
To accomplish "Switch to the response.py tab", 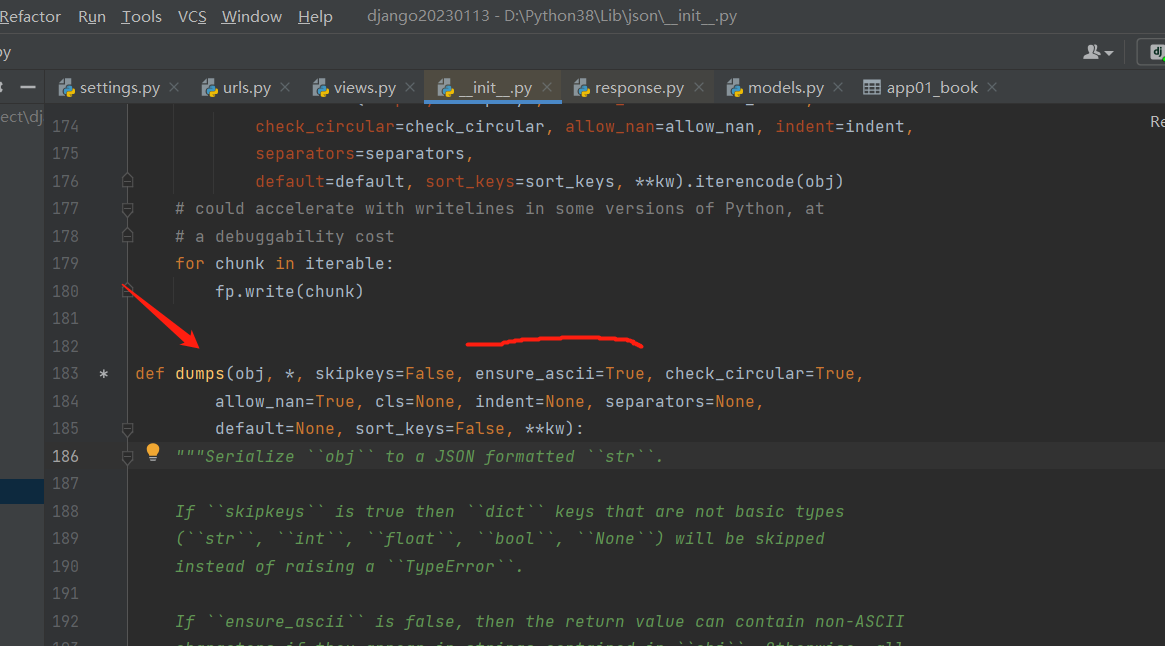I will click(639, 88).
